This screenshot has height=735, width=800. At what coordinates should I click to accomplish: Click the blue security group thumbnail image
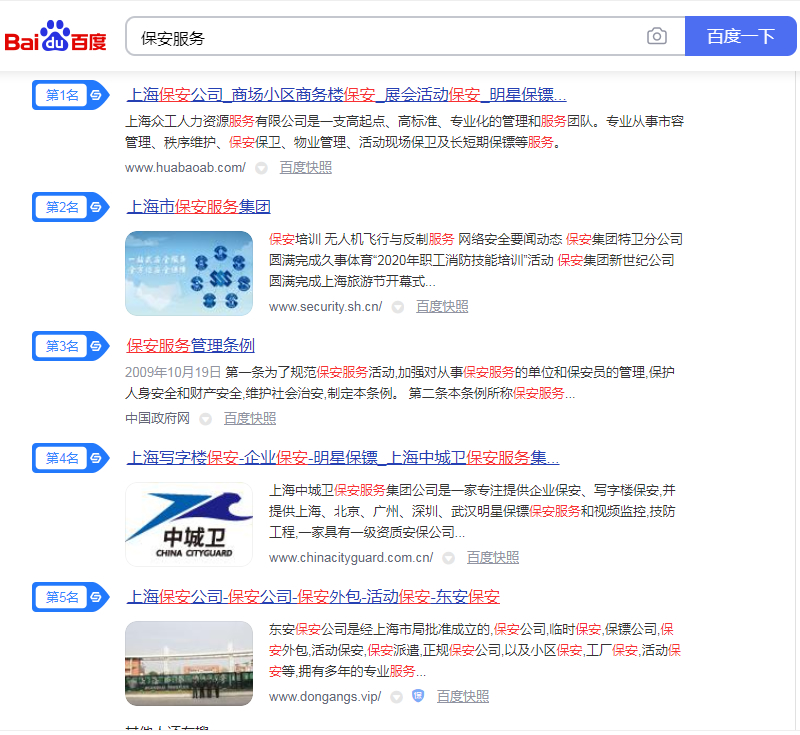click(189, 274)
